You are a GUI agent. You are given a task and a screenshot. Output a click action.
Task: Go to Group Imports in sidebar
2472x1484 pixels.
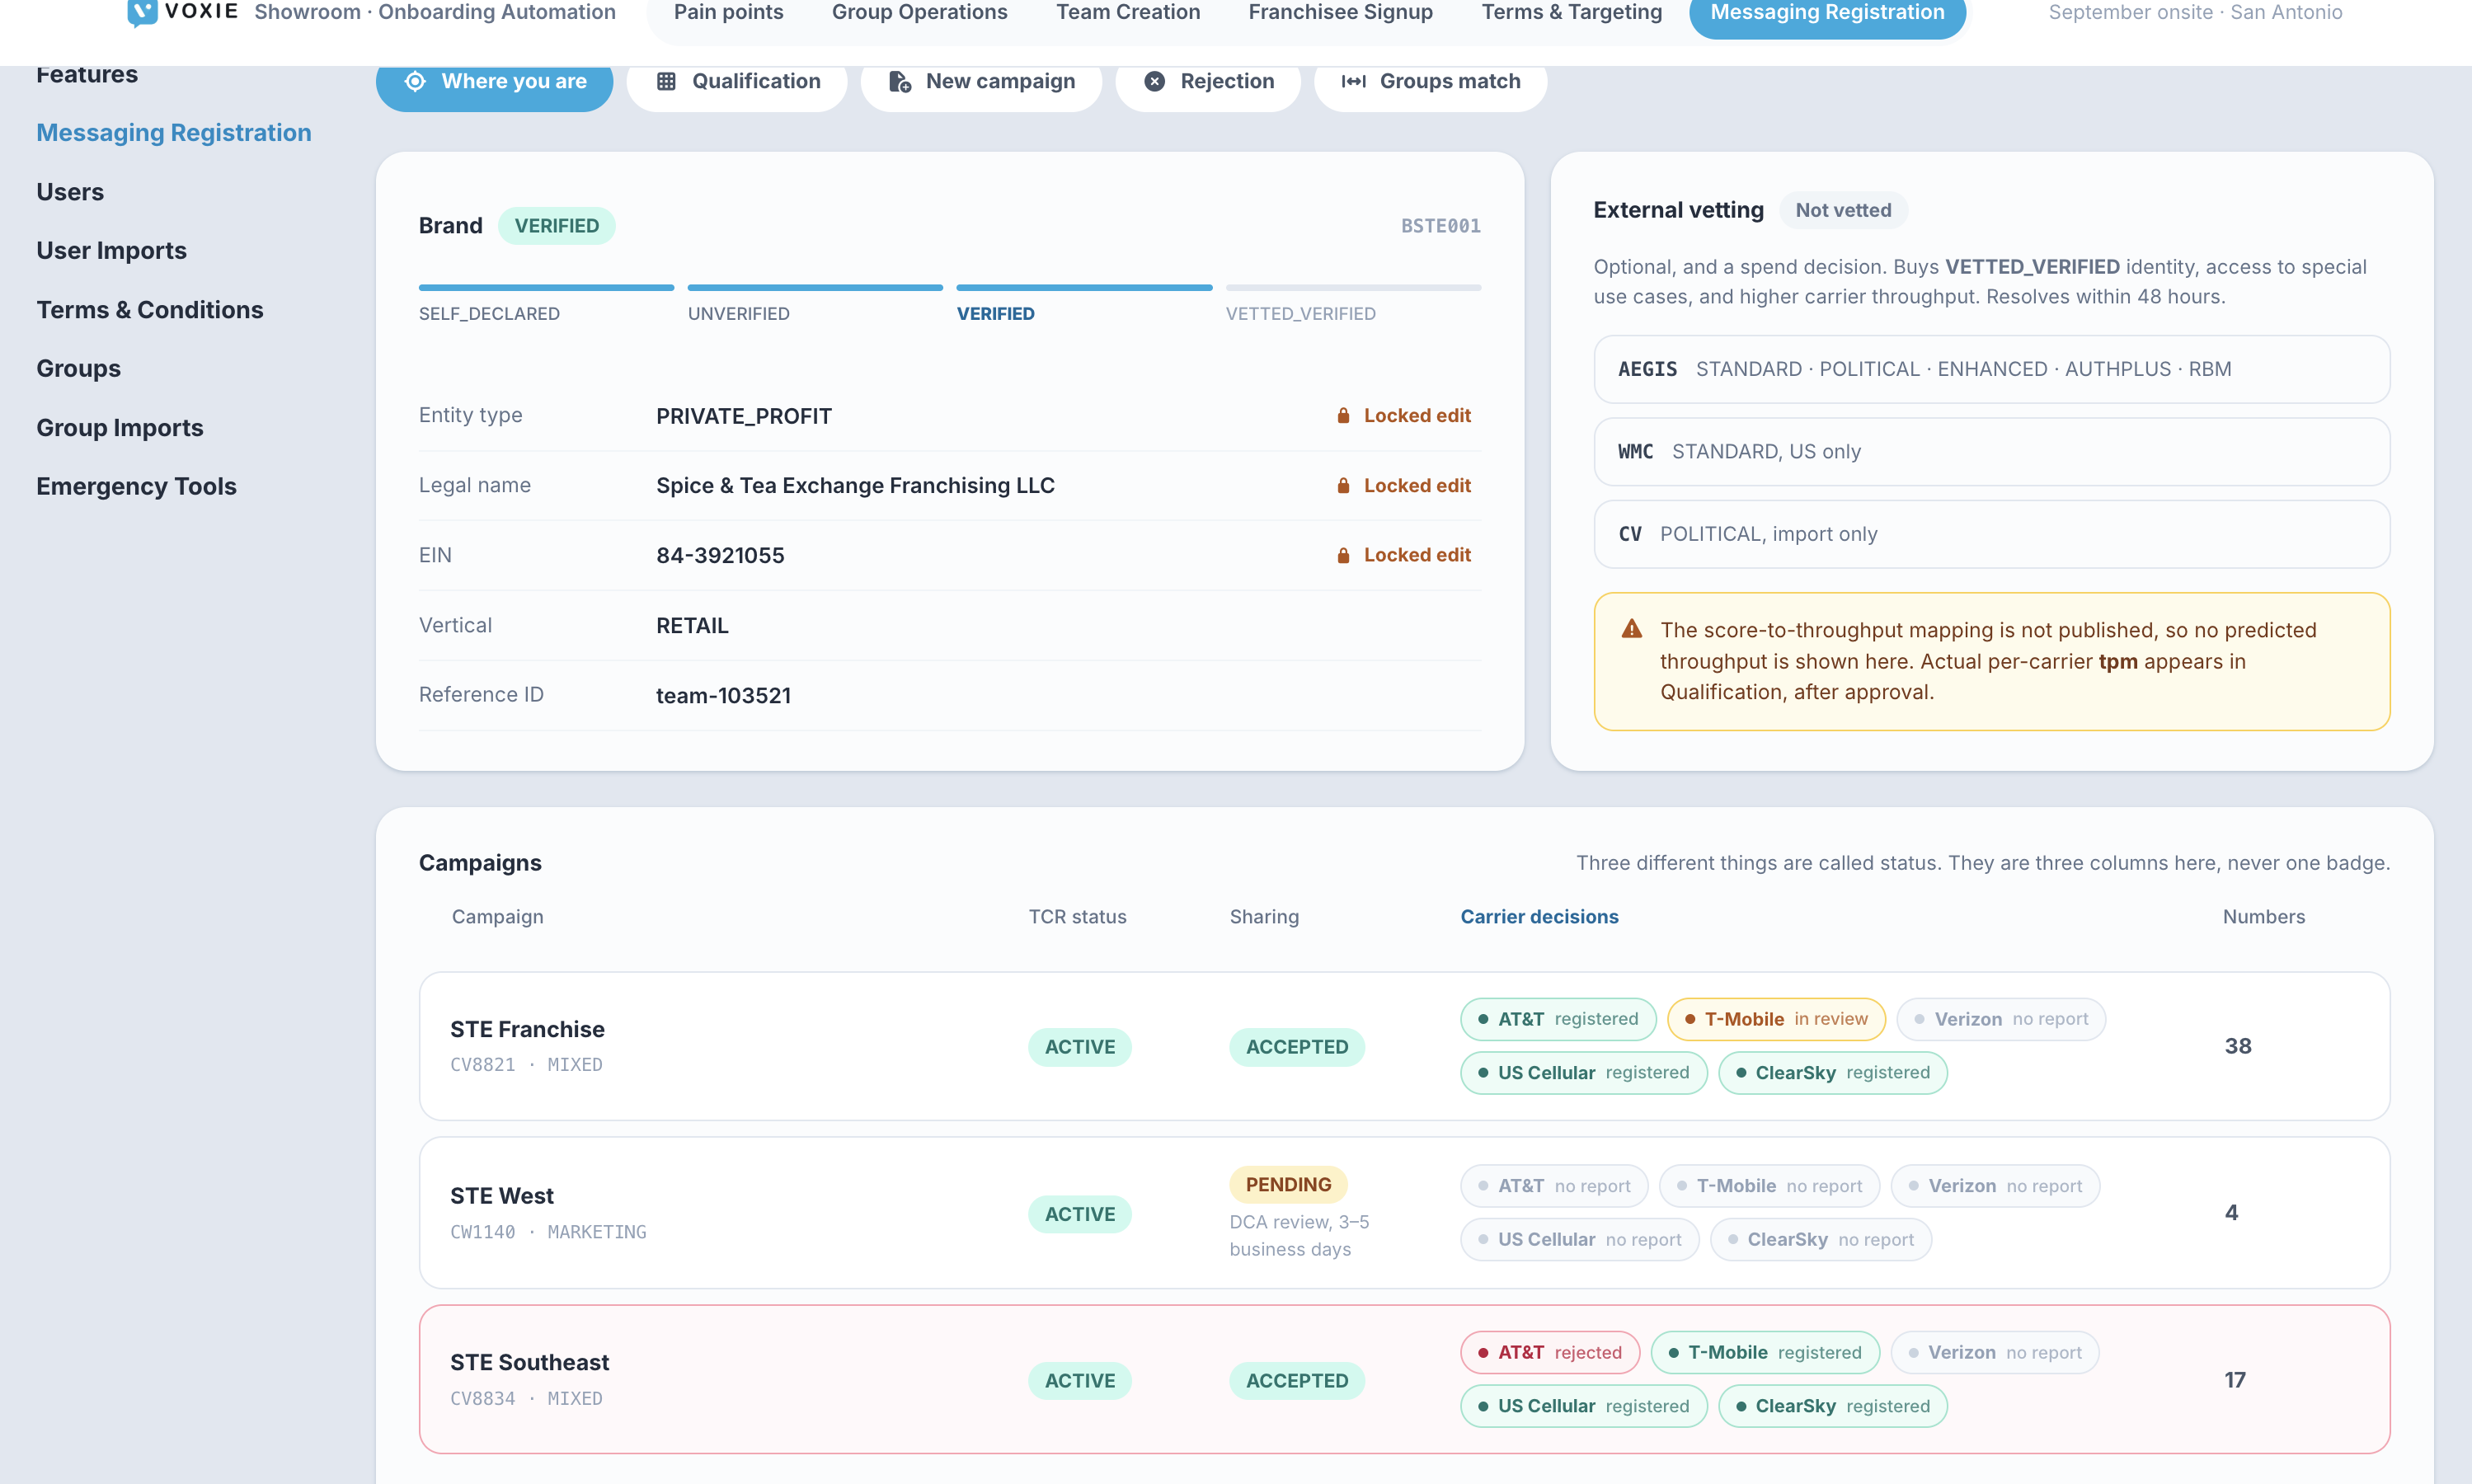[120, 428]
